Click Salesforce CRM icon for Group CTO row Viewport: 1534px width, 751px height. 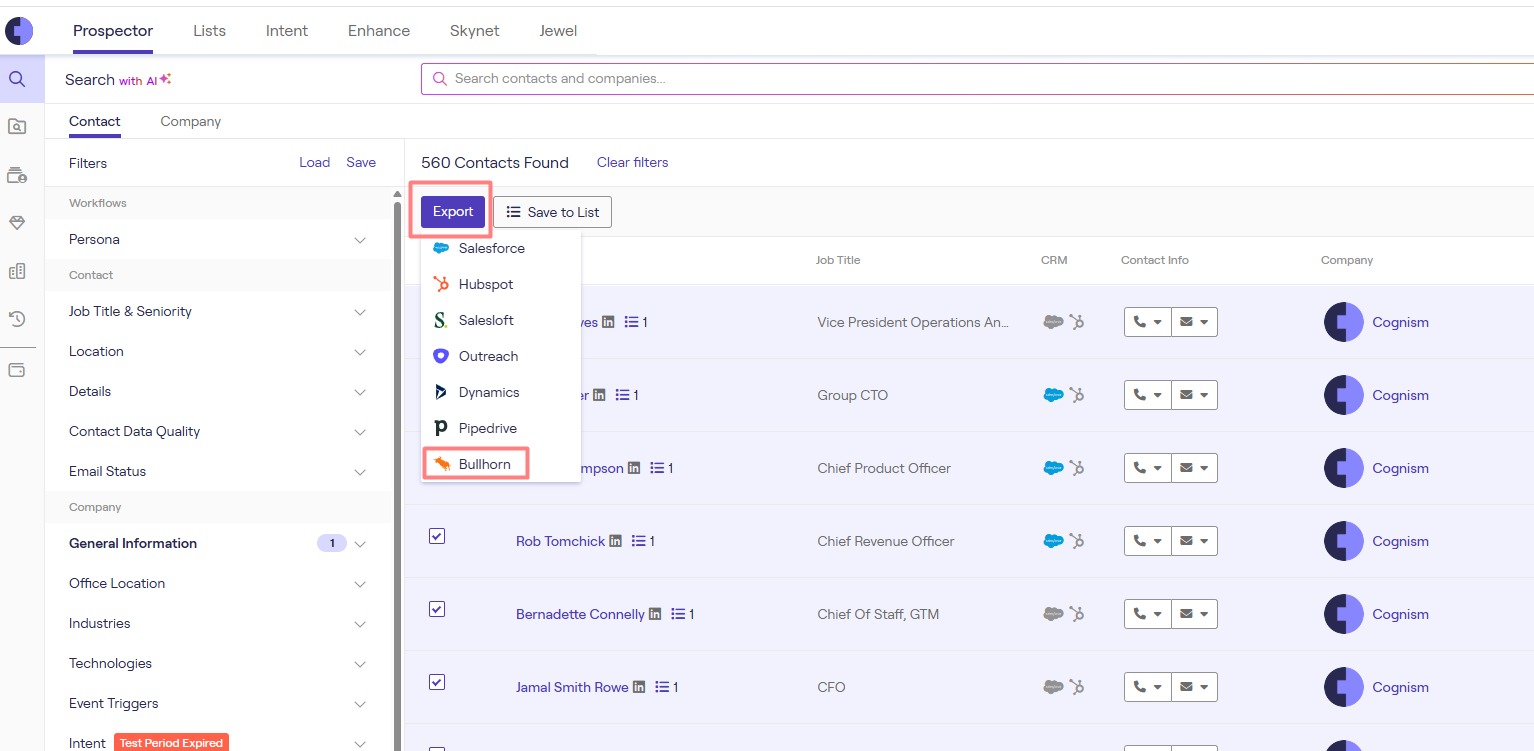point(1052,395)
